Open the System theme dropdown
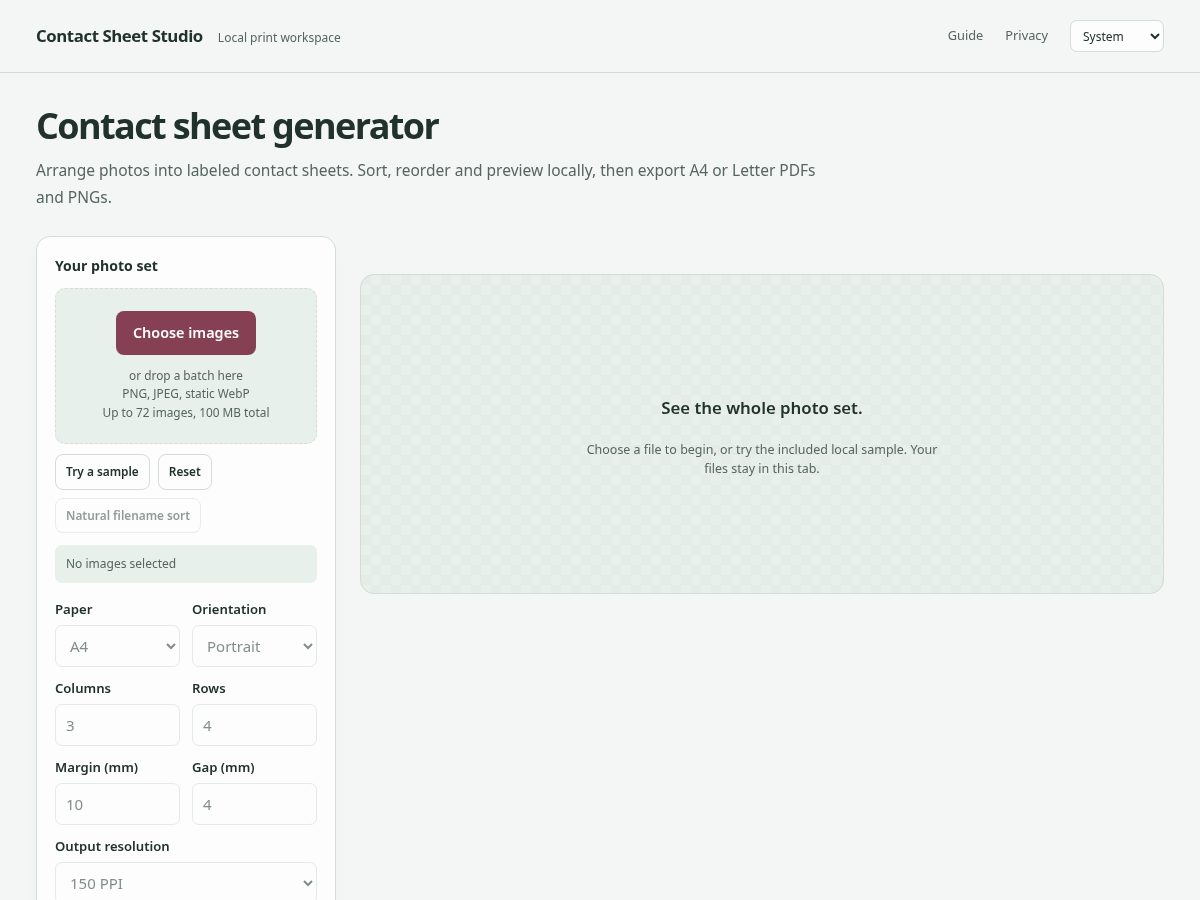 point(1117,36)
